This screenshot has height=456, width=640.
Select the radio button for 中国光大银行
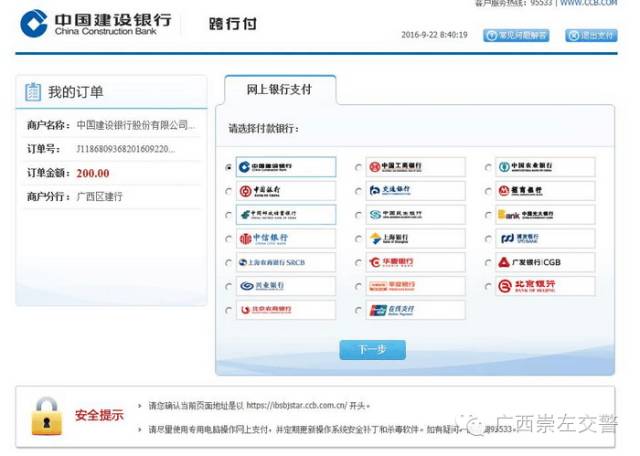[x=488, y=215]
